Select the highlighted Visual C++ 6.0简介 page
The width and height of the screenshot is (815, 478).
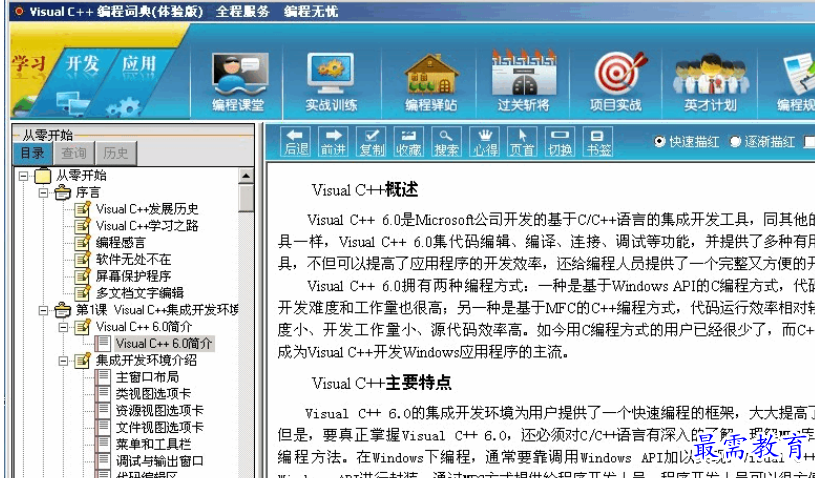click(x=164, y=343)
